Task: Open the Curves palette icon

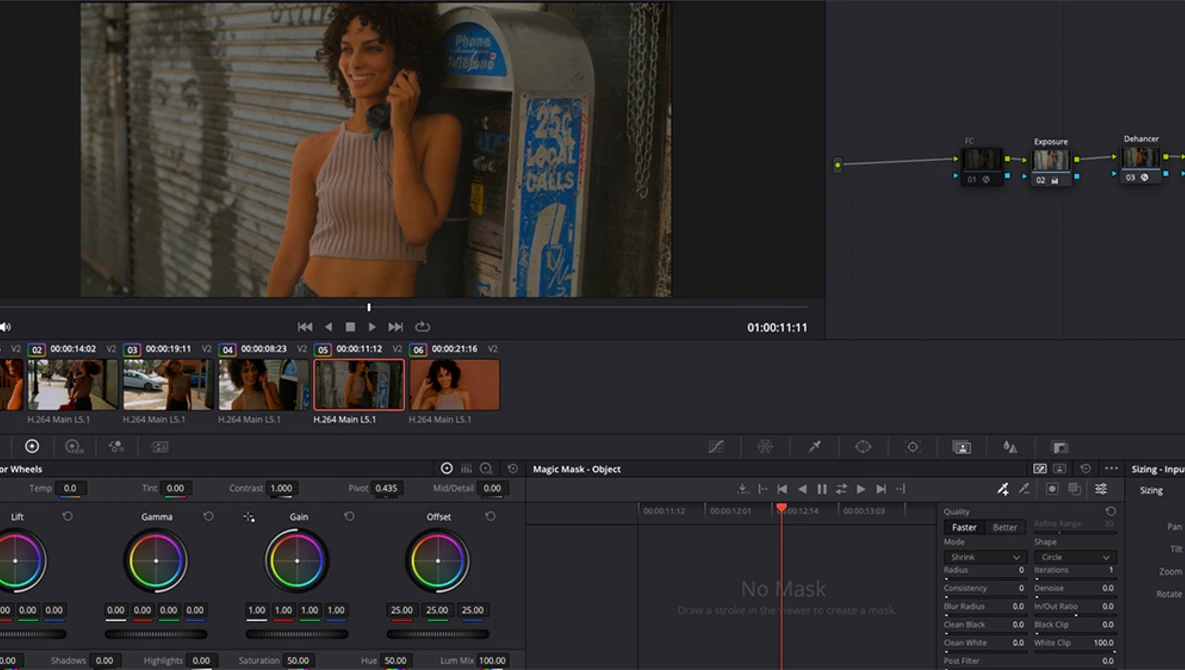Action: pos(716,447)
